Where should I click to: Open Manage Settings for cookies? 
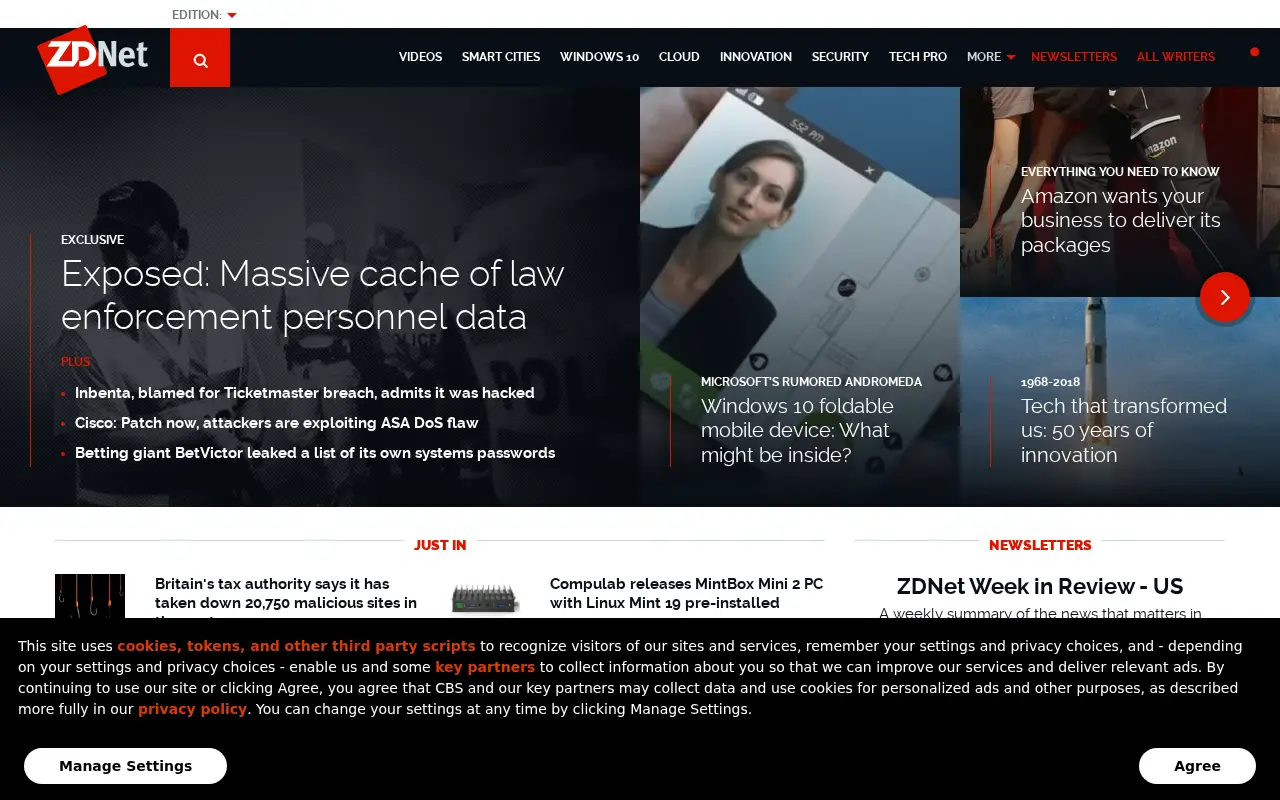pos(125,766)
